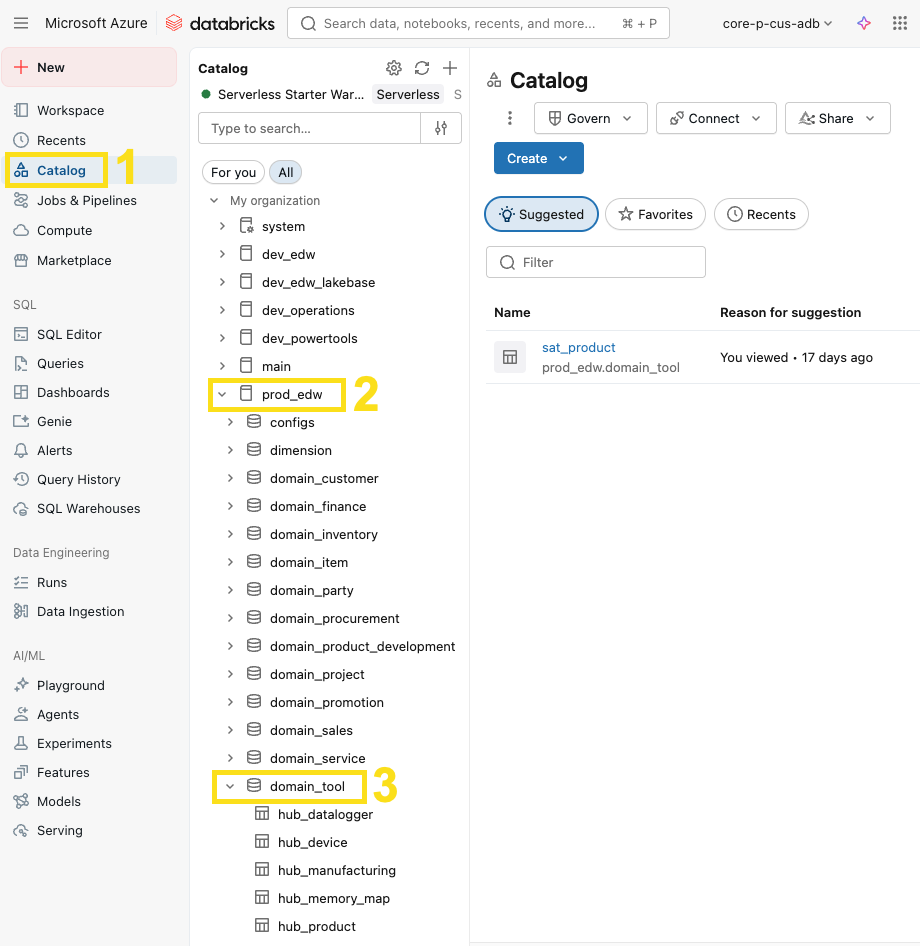This screenshot has height=946, width=920.
Task: Open the core-p-cus-adb workspace switcher
Action: click(777, 24)
